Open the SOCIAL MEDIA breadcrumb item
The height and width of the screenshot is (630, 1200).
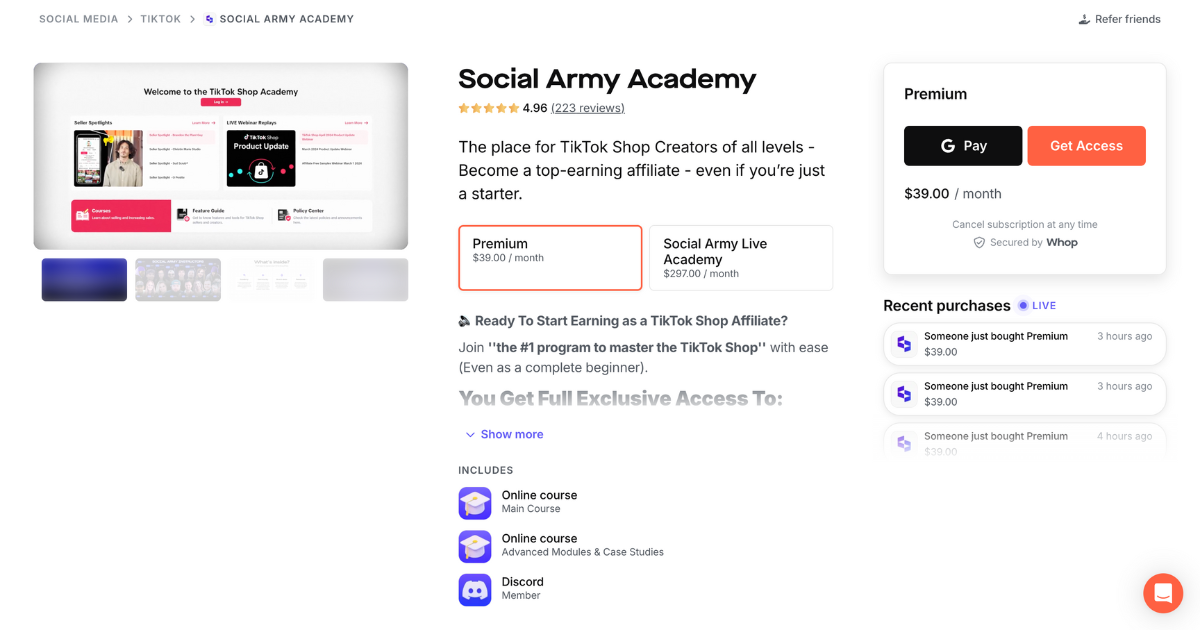click(78, 18)
